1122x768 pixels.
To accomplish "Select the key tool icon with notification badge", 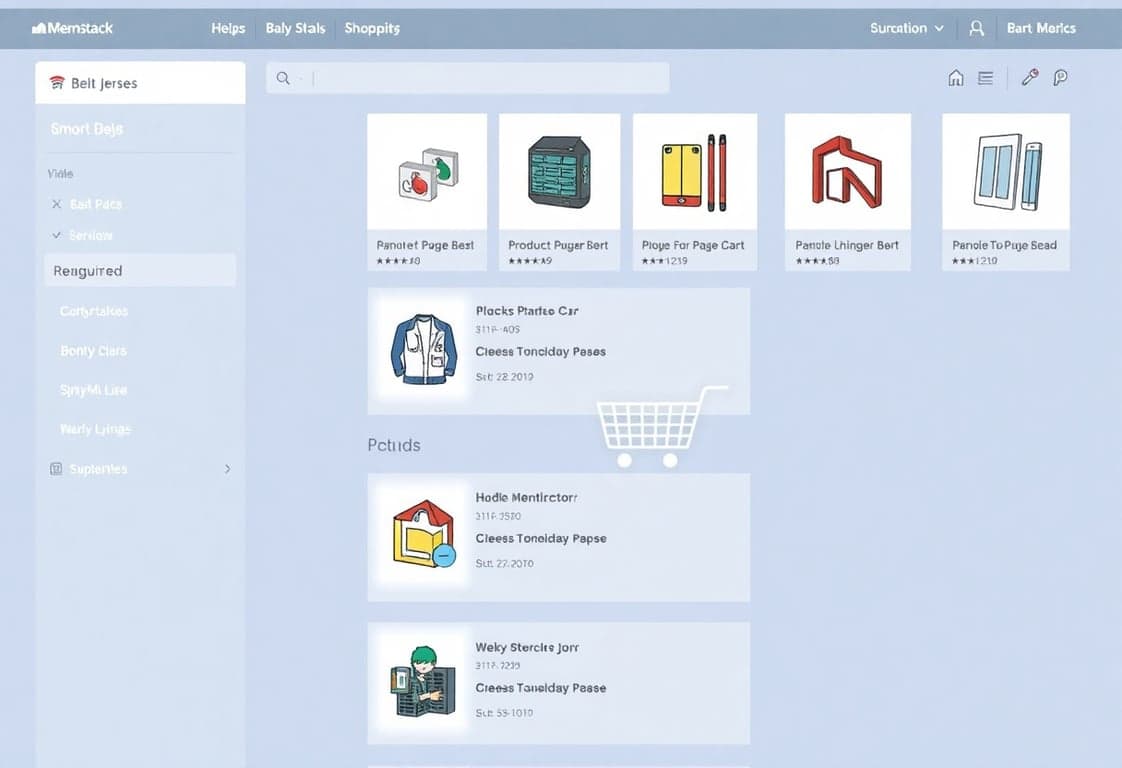I will [x=1029, y=77].
